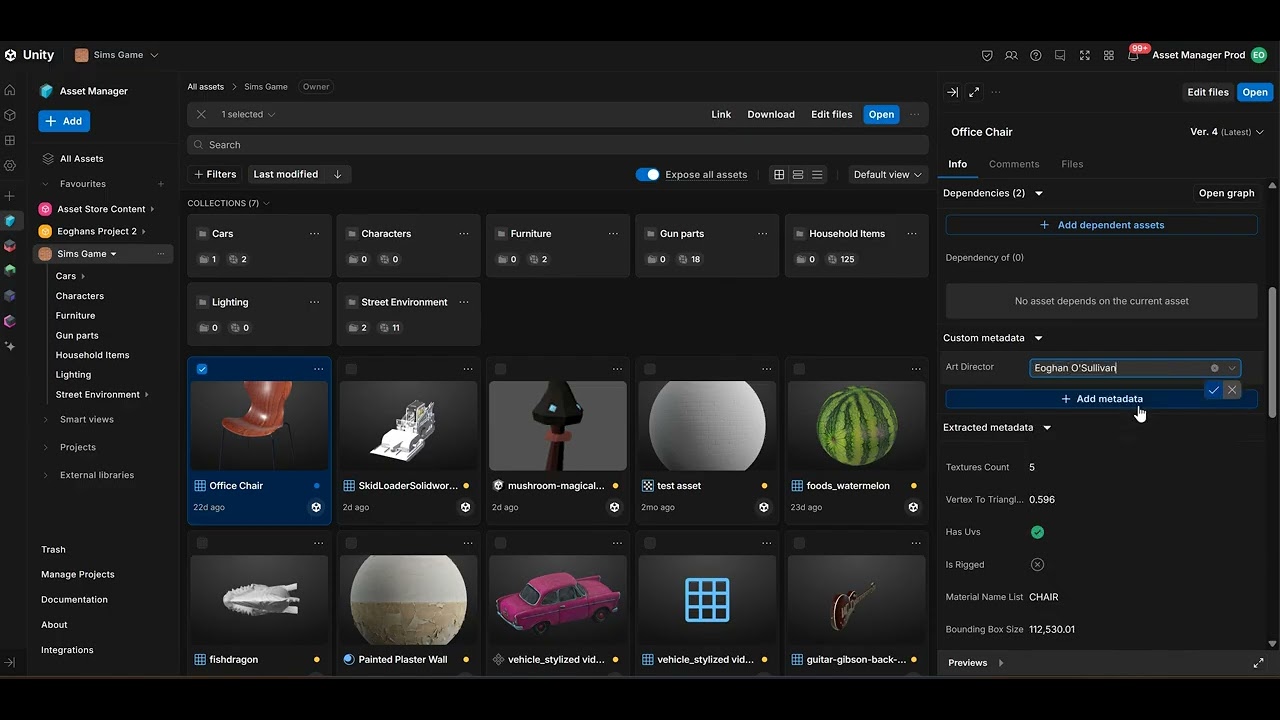Expand the Asset Store Content project
The height and width of the screenshot is (720, 1280).
[x=152, y=209]
